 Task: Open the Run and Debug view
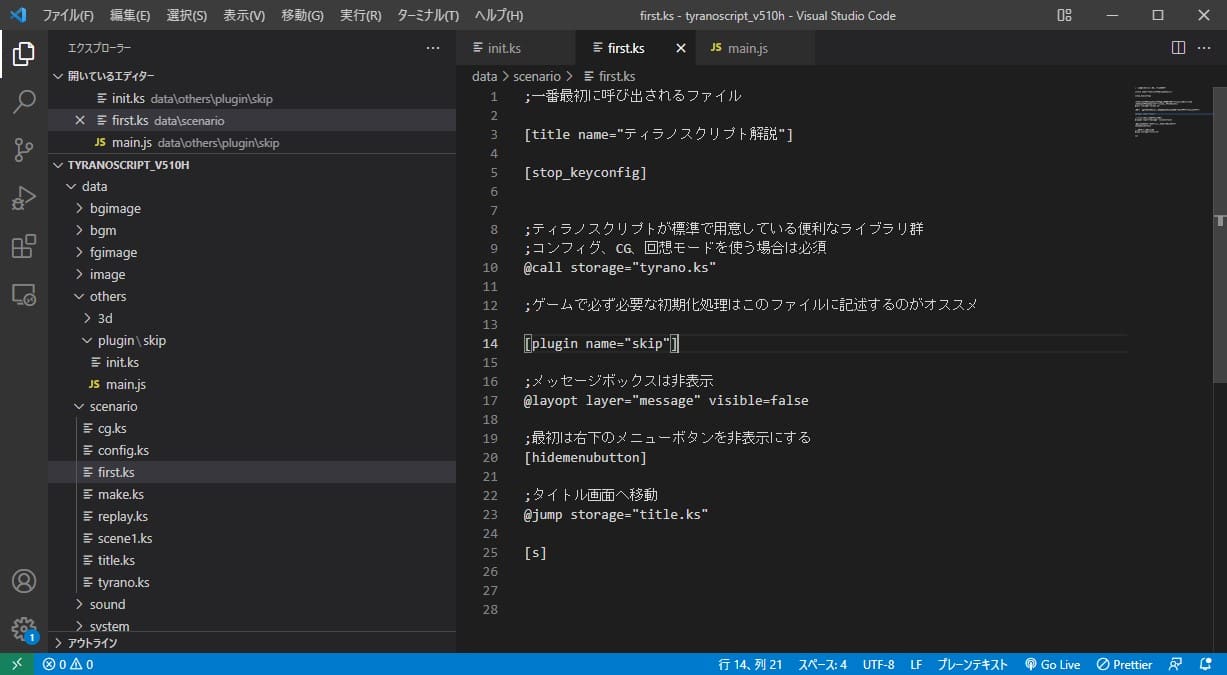coord(23,198)
